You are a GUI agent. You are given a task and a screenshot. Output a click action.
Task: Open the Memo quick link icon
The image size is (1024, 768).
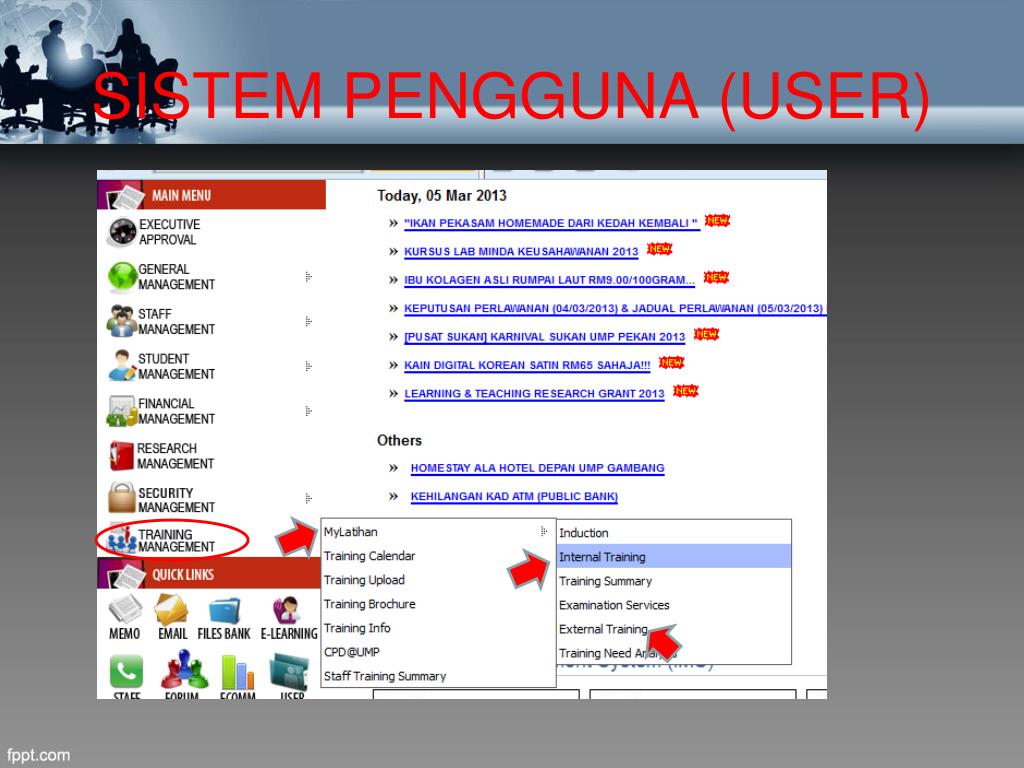tap(125, 609)
